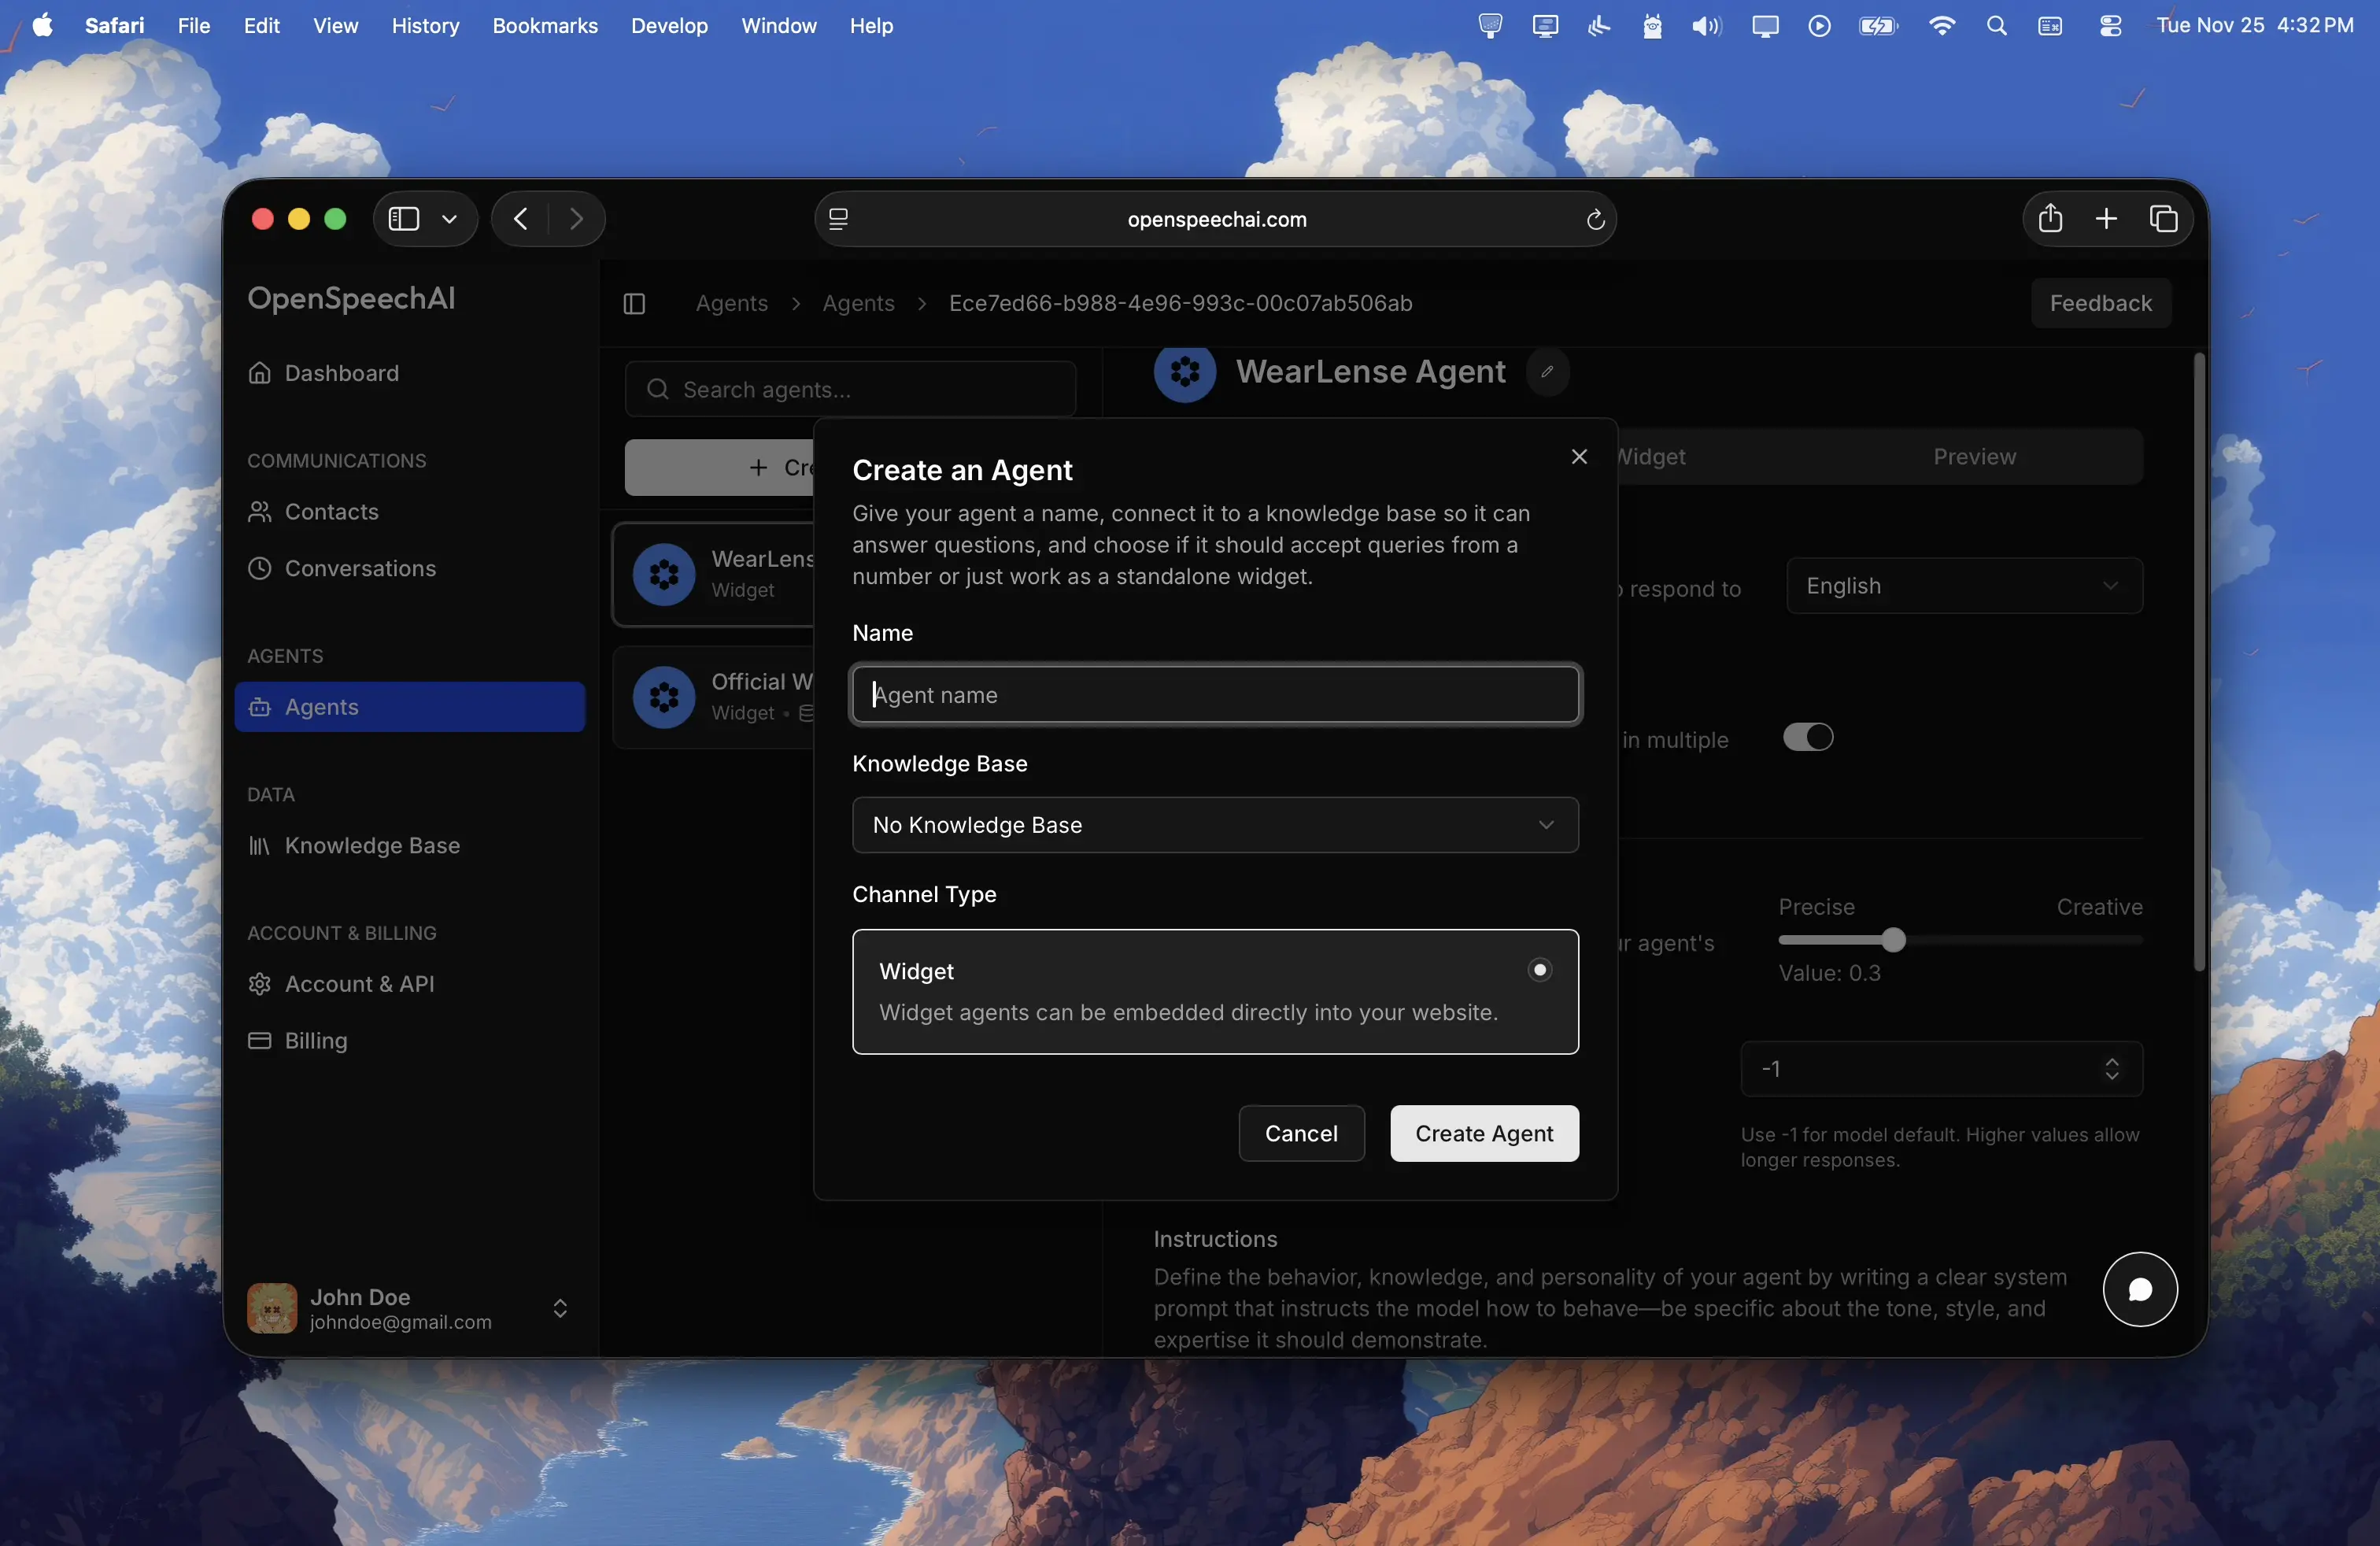Click the page vertical scrollbar

tap(2198, 662)
